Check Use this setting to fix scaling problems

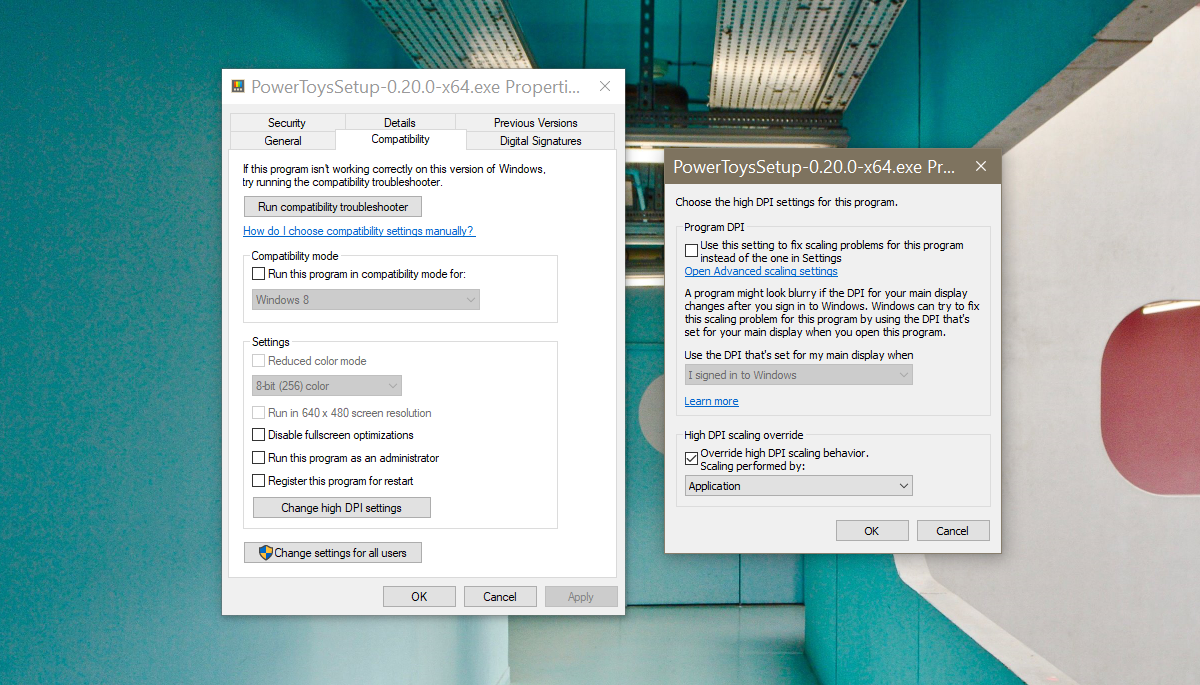pyautogui.click(x=691, y=251)
